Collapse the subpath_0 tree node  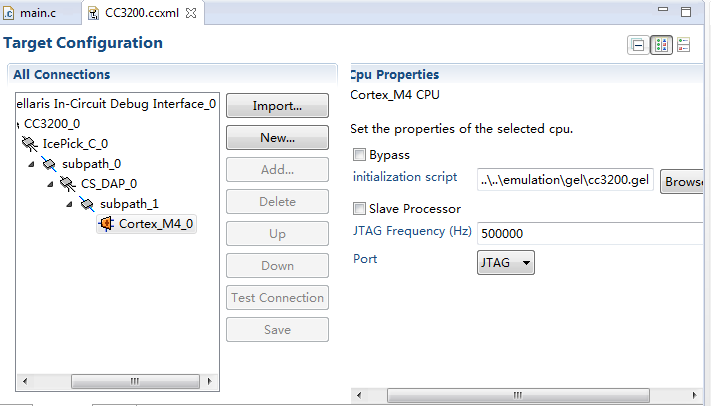click(32, 164)
